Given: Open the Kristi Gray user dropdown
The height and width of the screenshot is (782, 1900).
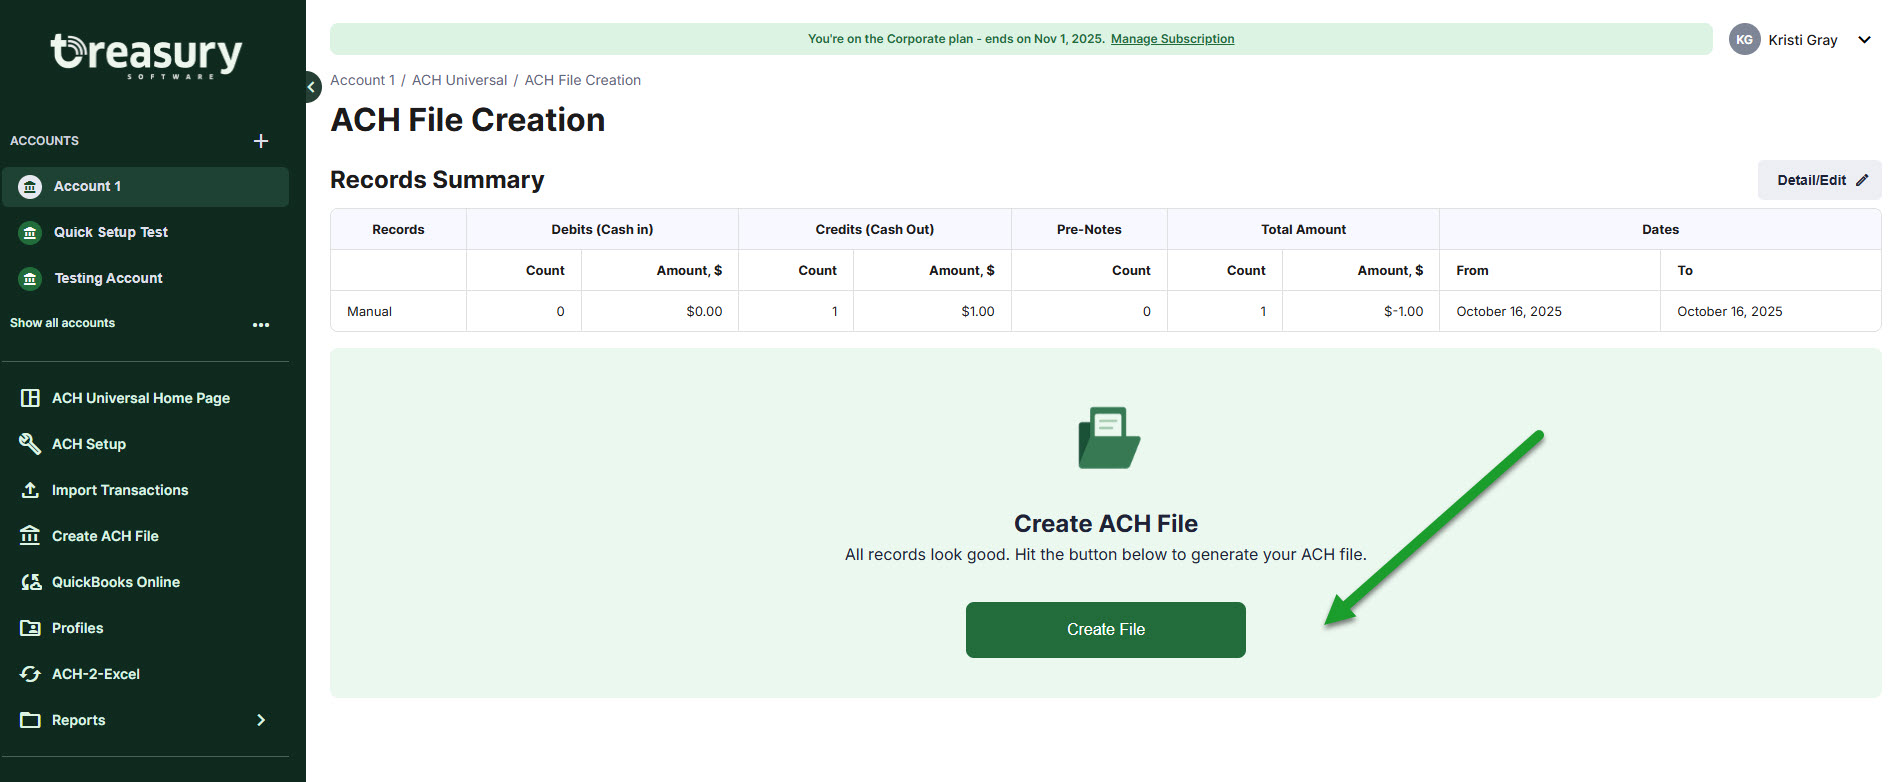Looking at the screenshot, I should tap(1864, 40).
